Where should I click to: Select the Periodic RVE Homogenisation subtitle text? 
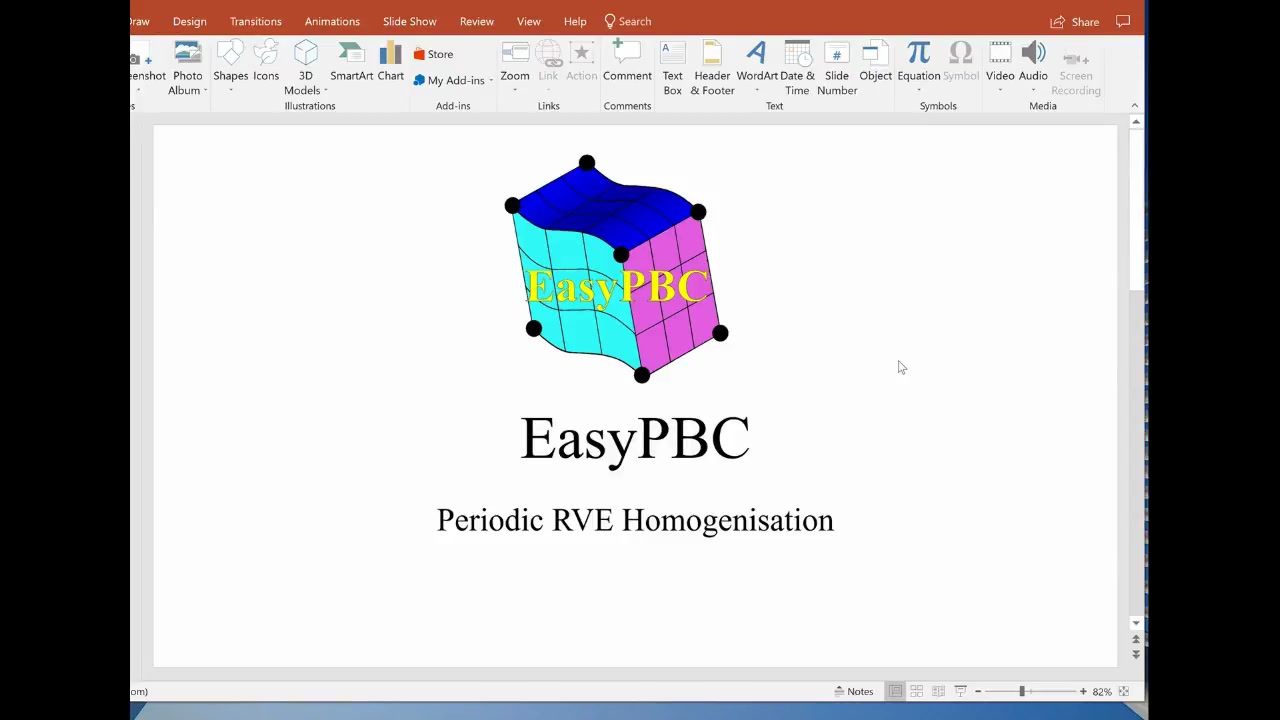click(635, 520)
